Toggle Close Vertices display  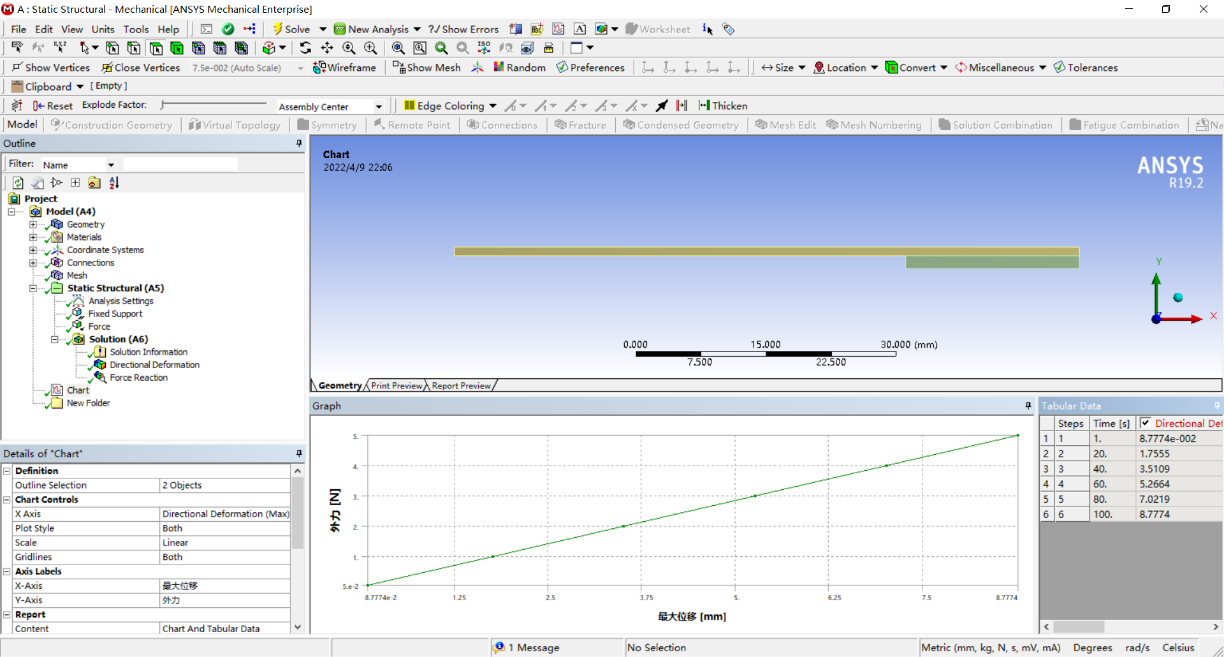click(x=140, y=68)
